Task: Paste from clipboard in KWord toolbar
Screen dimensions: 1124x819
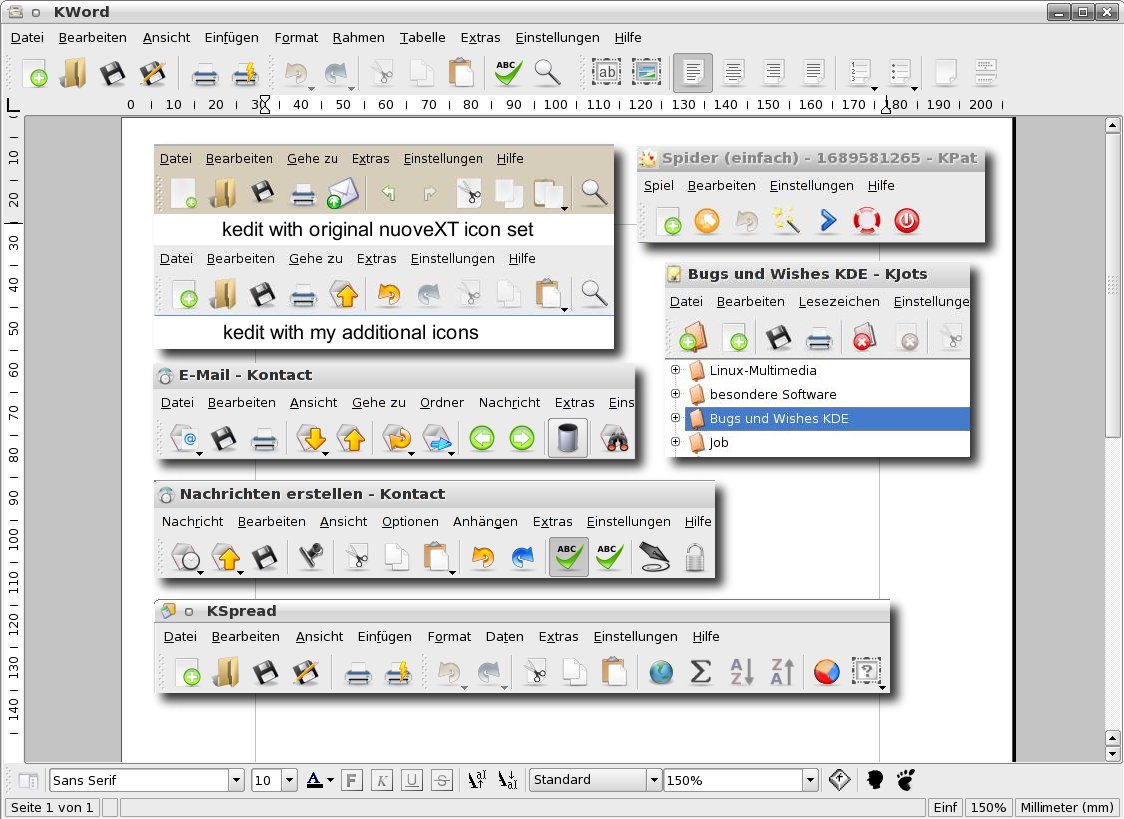Action: pos(461,73)
